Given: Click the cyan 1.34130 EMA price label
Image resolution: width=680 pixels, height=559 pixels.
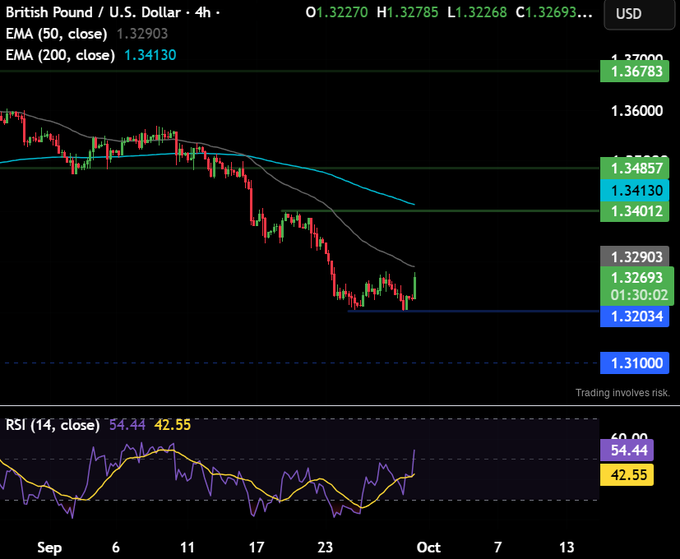Looking at the screenshot, I should [634, 190].
